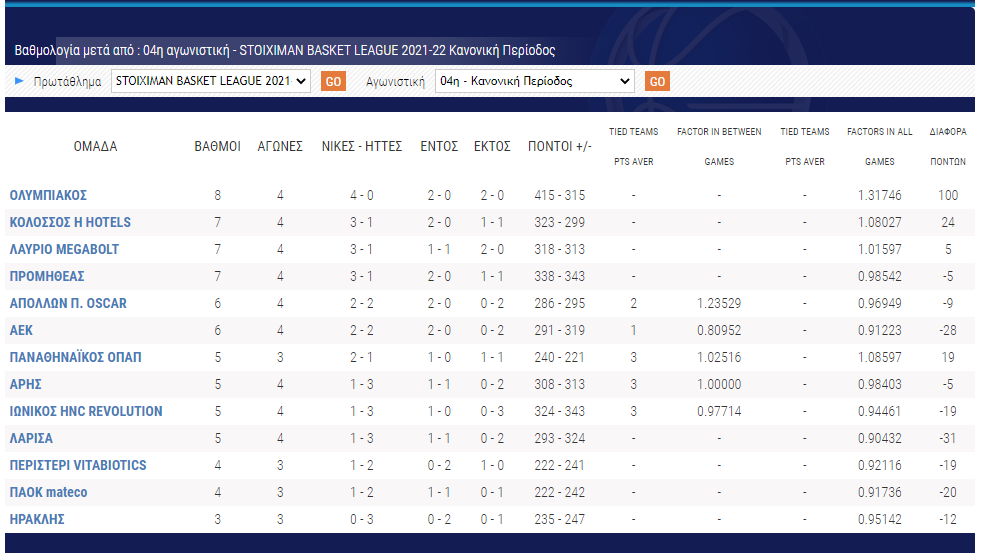Open ΠΑΟΚ mateco team link

pyautogui.click(x=48, y=492)
